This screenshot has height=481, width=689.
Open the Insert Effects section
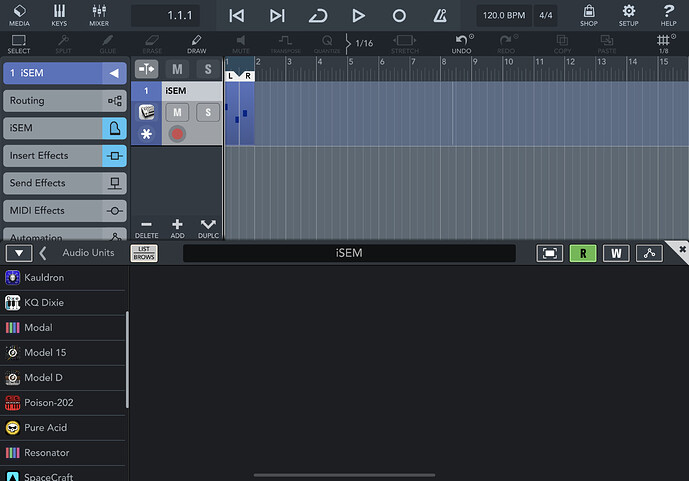point(65,156)
